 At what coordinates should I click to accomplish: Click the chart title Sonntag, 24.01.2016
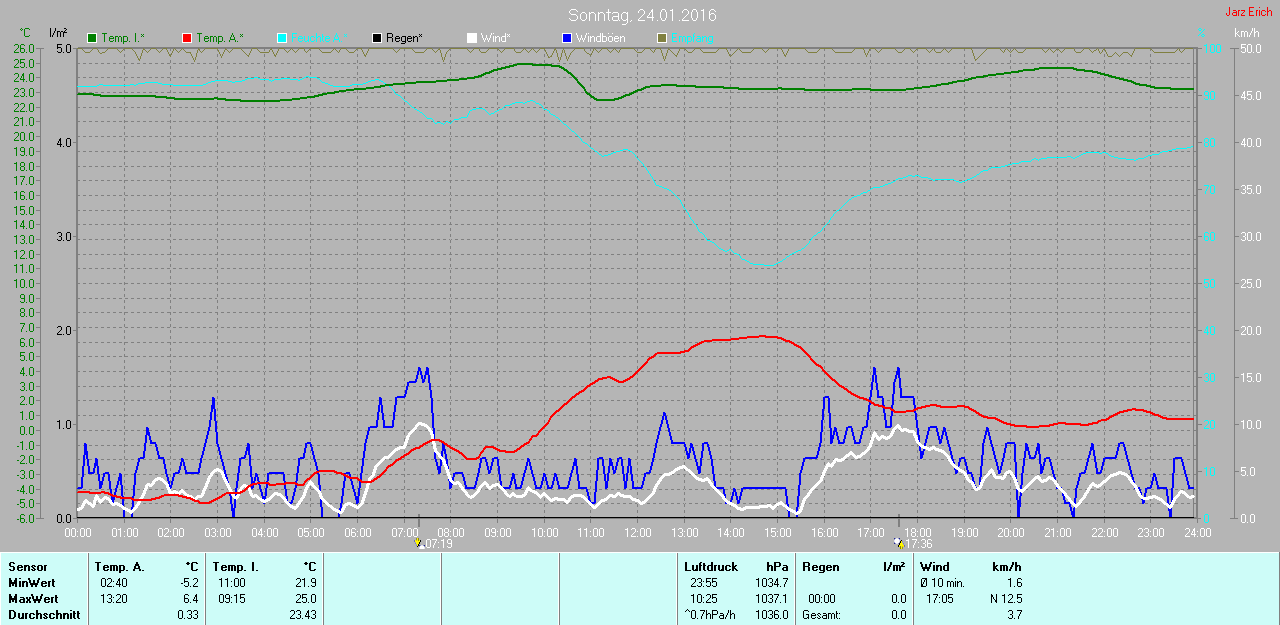642,15
